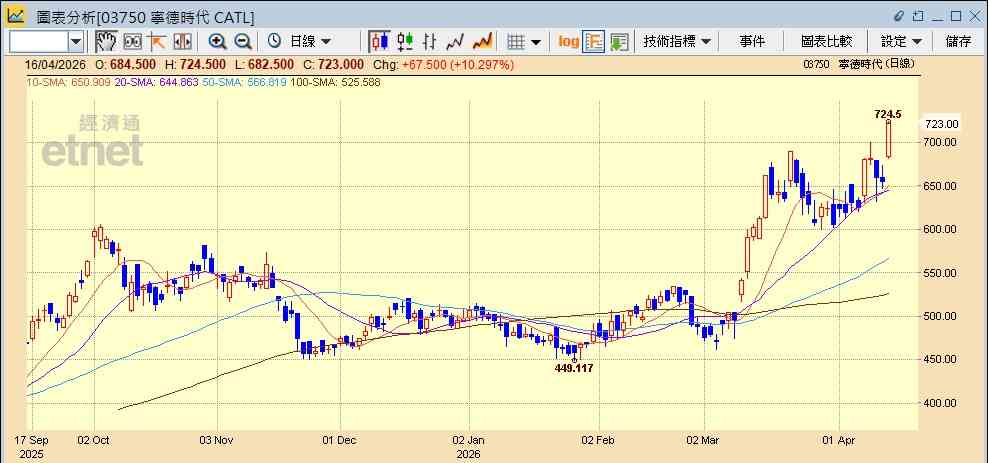Select the hand pan tool

106,42
